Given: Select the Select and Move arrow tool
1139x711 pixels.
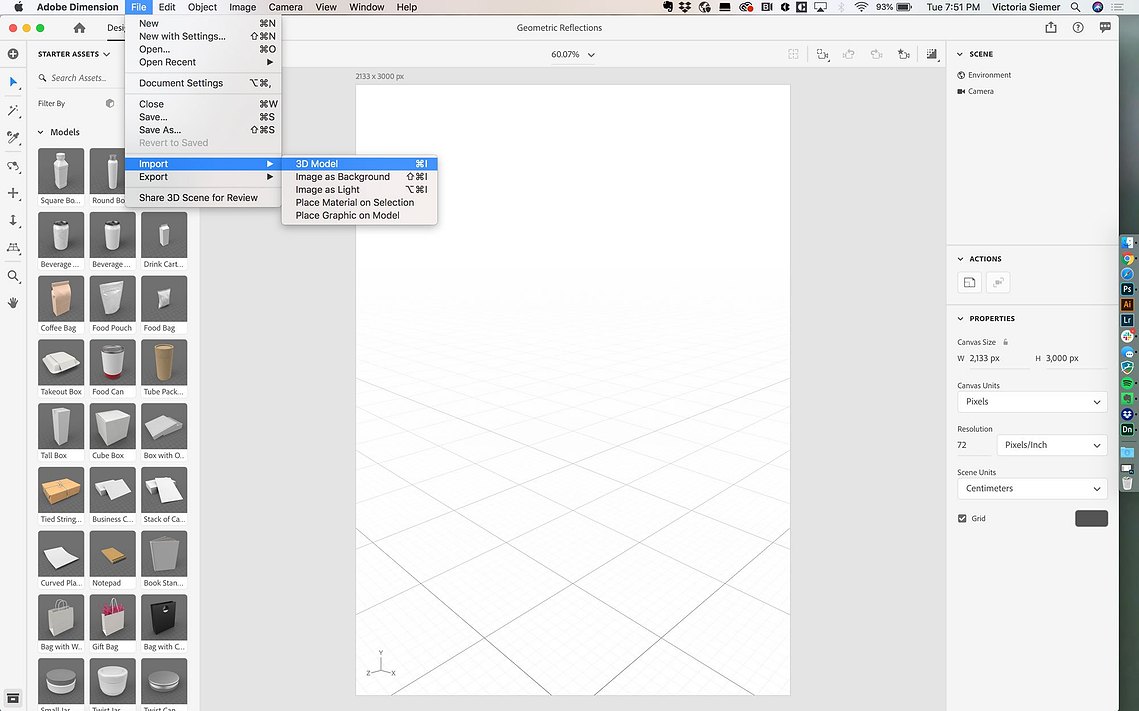Looking at the screenshot, I should (x=13, y=82).
